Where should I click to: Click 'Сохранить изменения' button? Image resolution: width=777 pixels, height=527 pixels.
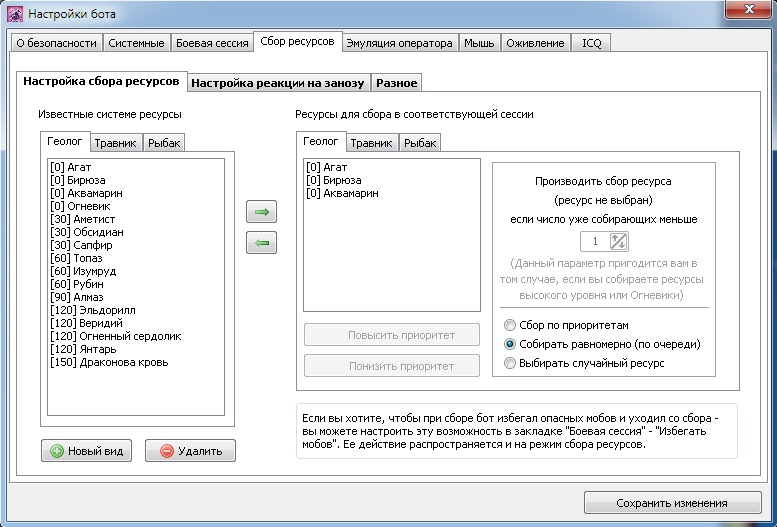[x=672, y=503]
